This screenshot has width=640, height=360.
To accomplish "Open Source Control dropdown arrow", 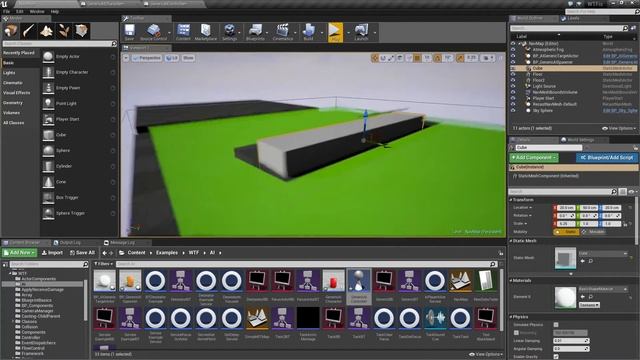I will point(169,32).
